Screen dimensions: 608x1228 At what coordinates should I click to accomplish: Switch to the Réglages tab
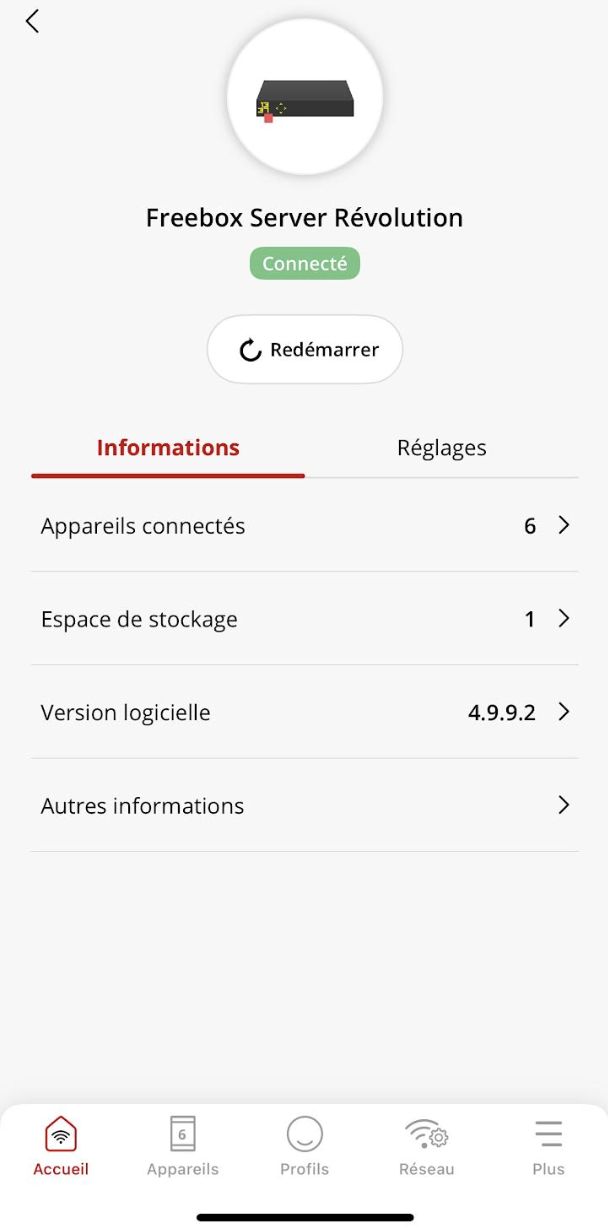tap(441, 448)
